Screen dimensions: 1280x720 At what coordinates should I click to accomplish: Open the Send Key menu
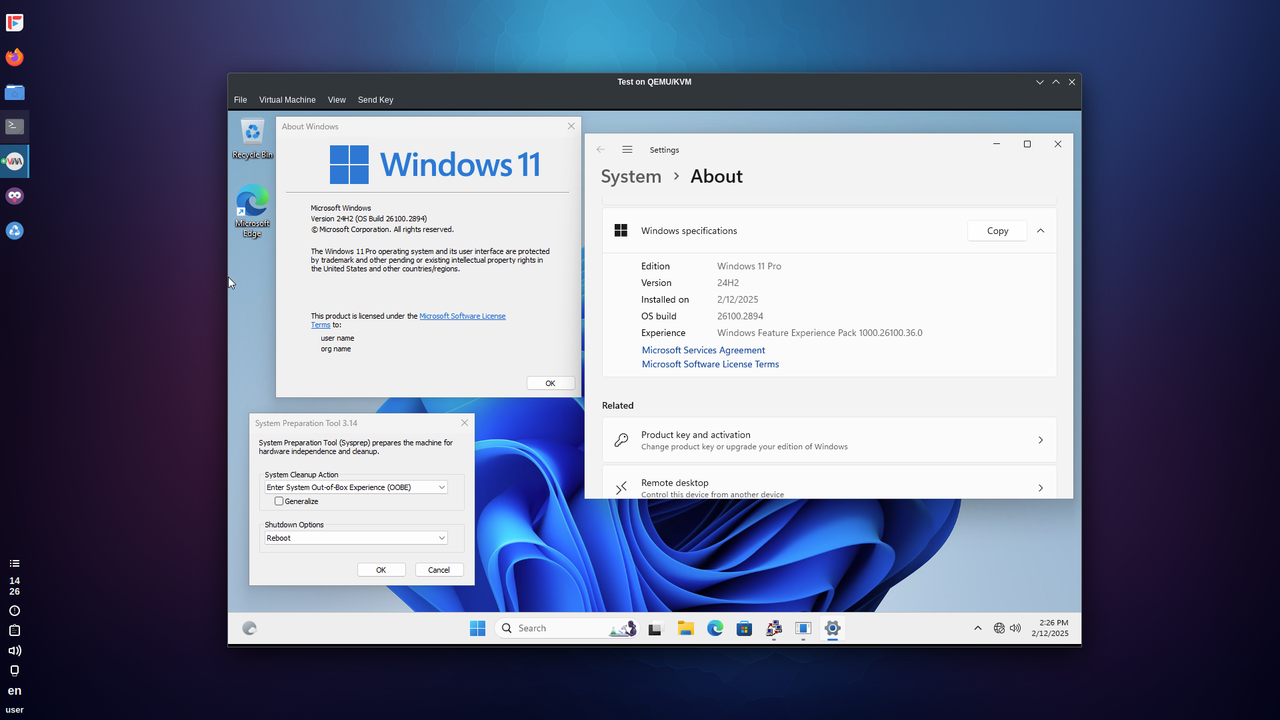pos(376,100)
